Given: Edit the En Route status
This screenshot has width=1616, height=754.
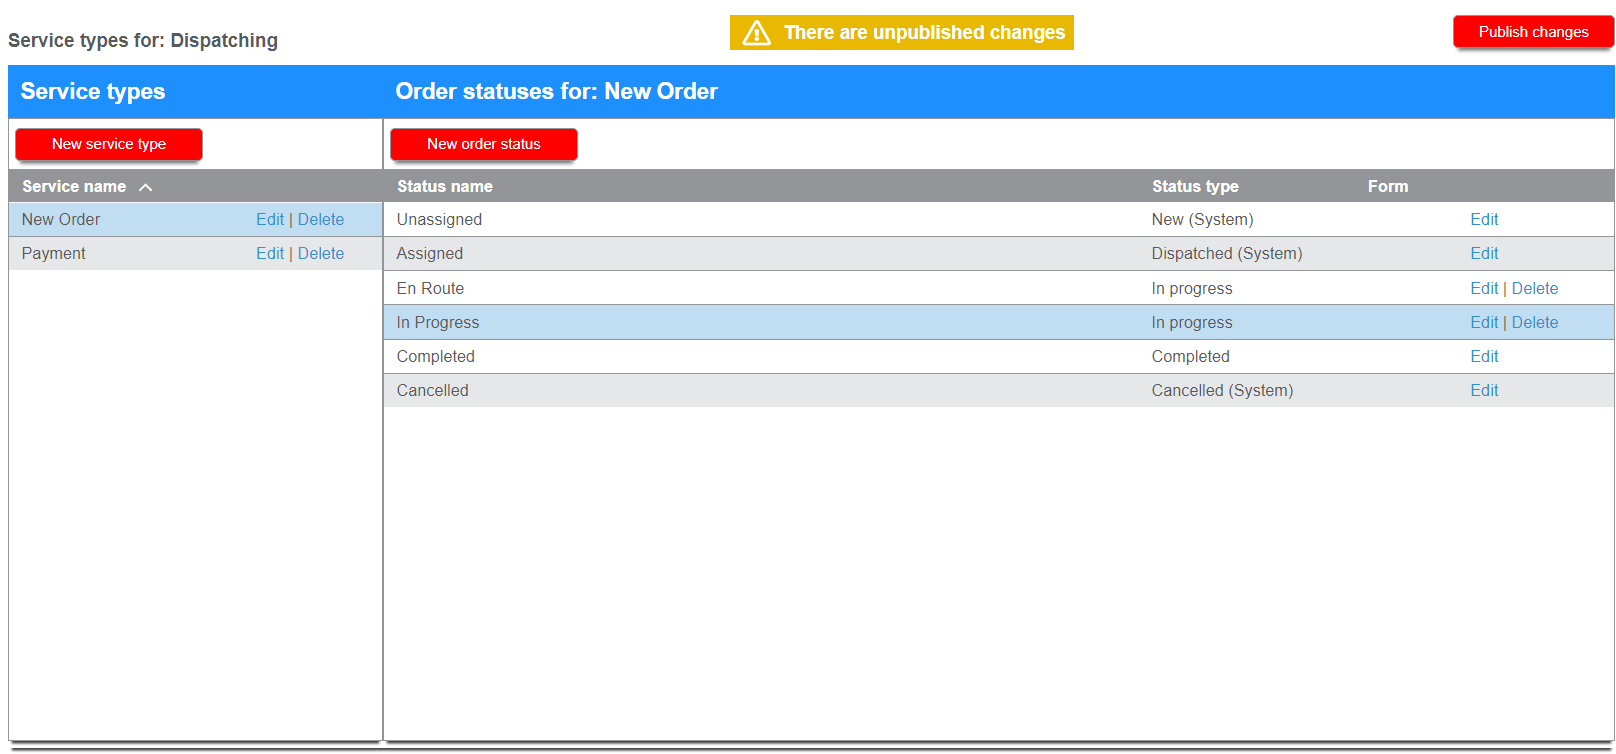Looking at the screenshot, I should coord(1483,289).
